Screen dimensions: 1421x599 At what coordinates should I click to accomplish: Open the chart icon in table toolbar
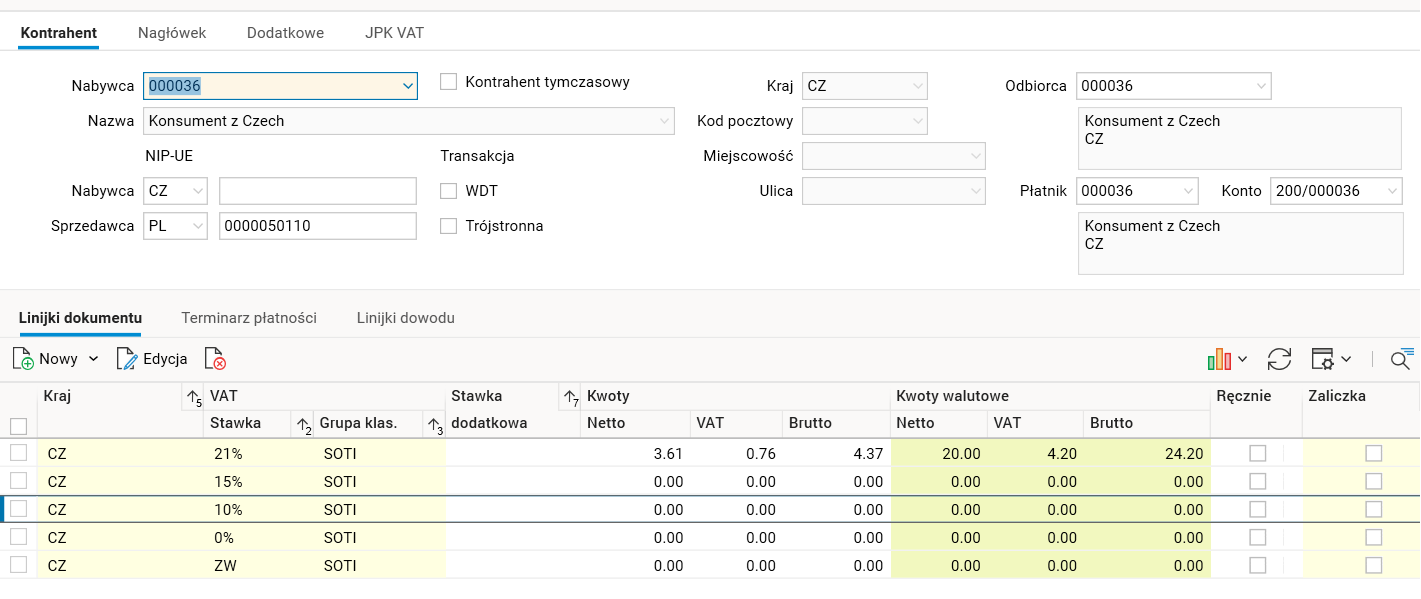[x=1219, y=359]
